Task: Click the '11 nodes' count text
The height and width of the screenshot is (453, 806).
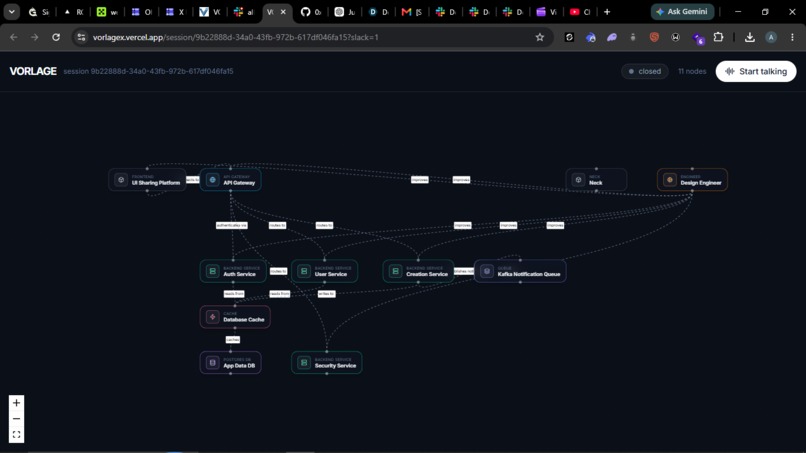Action: point(692,71)
